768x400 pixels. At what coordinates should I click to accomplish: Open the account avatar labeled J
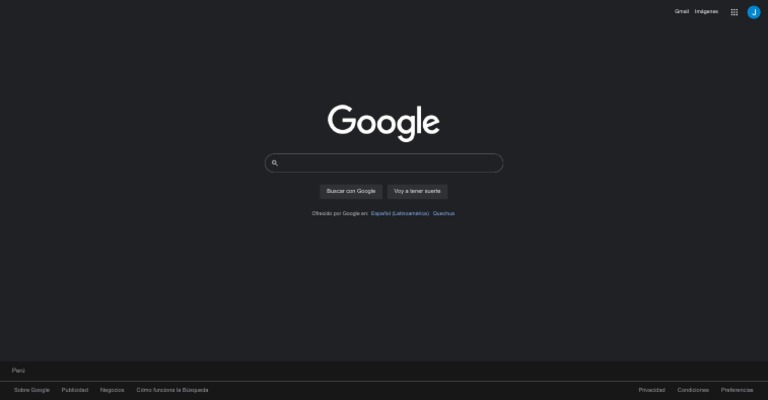coord(753,12)
